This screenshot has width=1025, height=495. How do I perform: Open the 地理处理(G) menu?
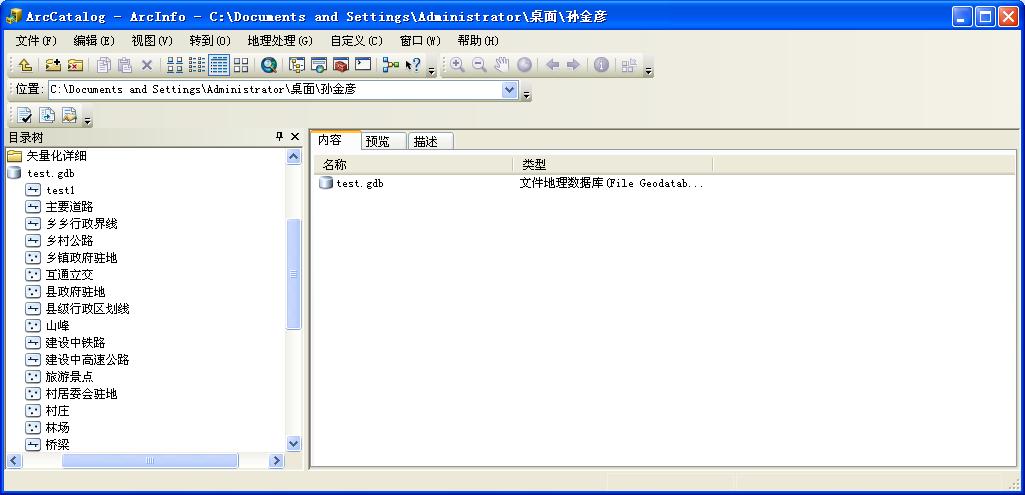280,41
